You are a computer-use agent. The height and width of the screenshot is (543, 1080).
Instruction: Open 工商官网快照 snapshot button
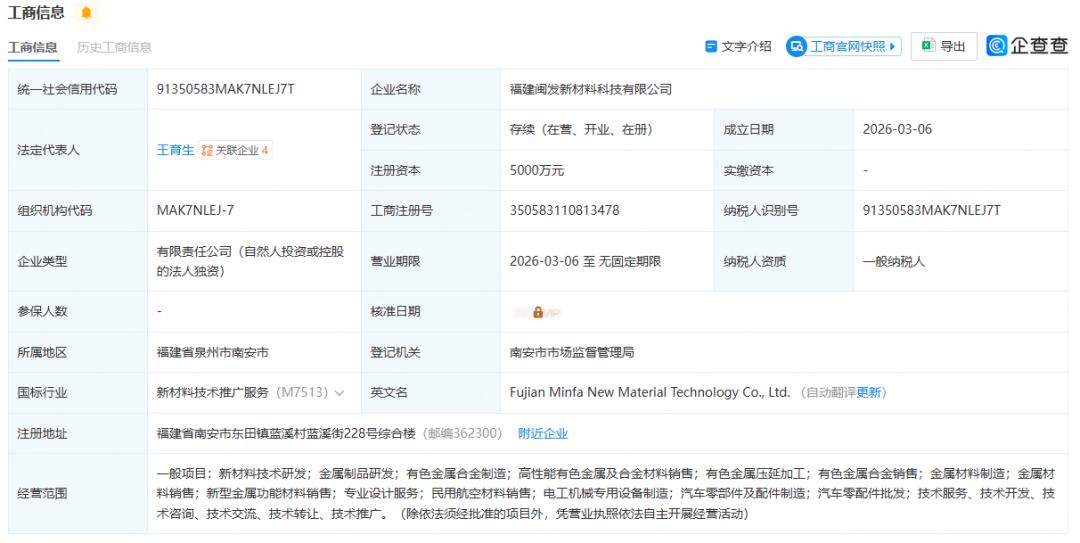tap(844, 46)
